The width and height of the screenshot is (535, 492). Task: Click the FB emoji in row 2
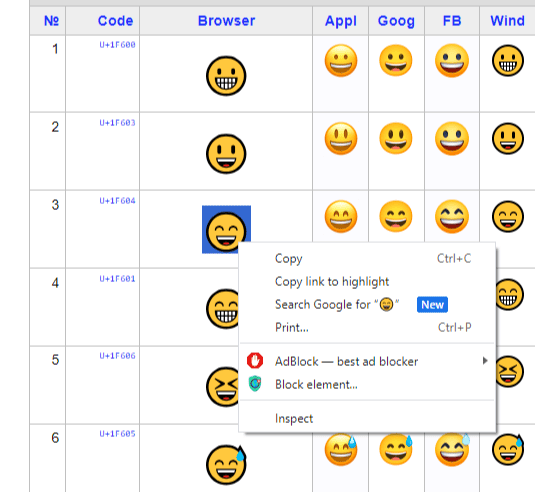click(452, 139)
